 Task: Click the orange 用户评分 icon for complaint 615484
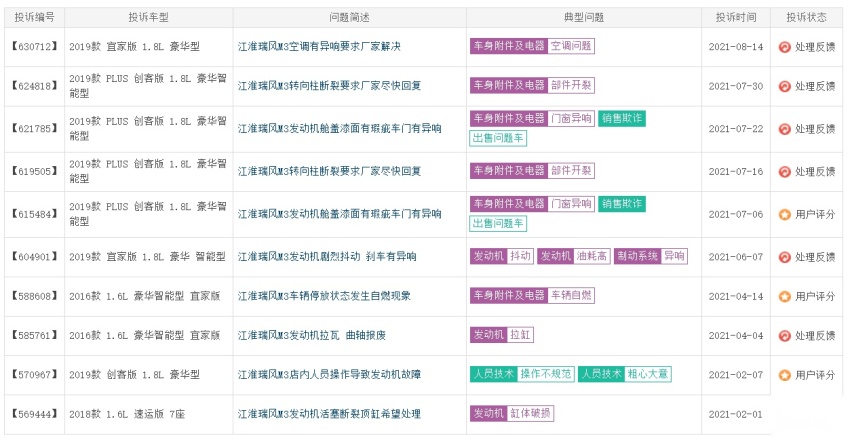[784, 214]
